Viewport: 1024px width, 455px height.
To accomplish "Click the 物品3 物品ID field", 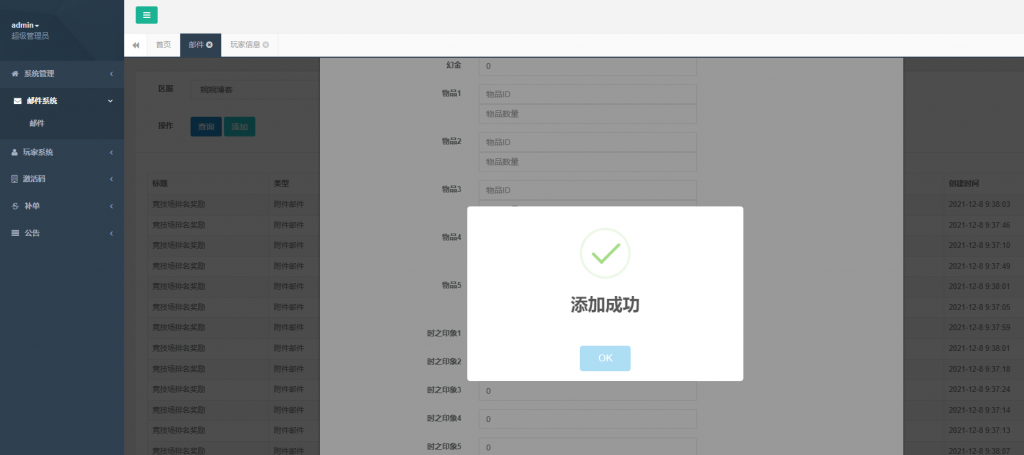I will pyautogui.click(x=587, y=190).
